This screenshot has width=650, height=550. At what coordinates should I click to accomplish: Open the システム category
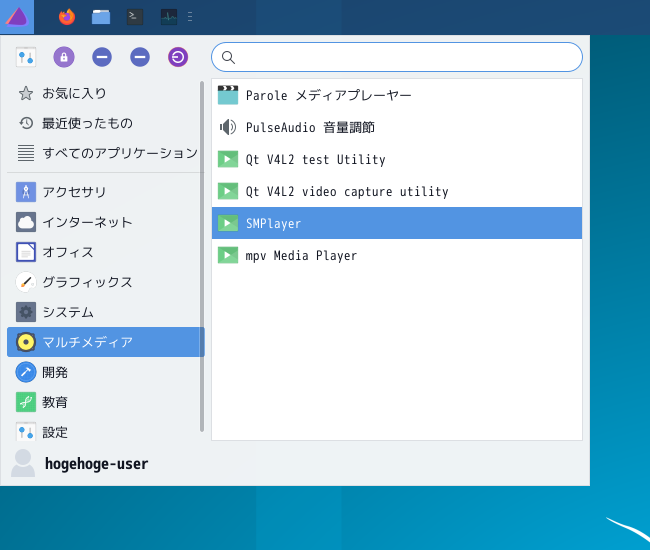coord(104,312)
